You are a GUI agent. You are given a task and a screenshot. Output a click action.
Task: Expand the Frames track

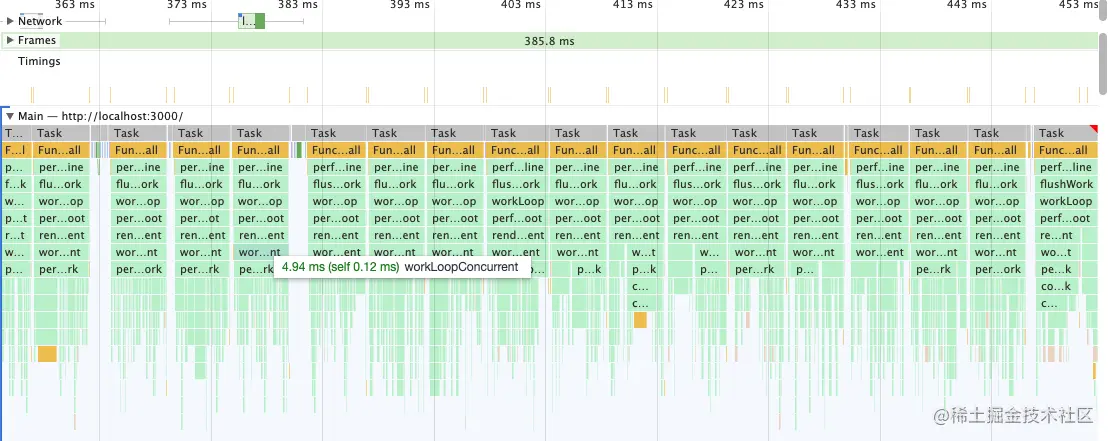point(10,40)
